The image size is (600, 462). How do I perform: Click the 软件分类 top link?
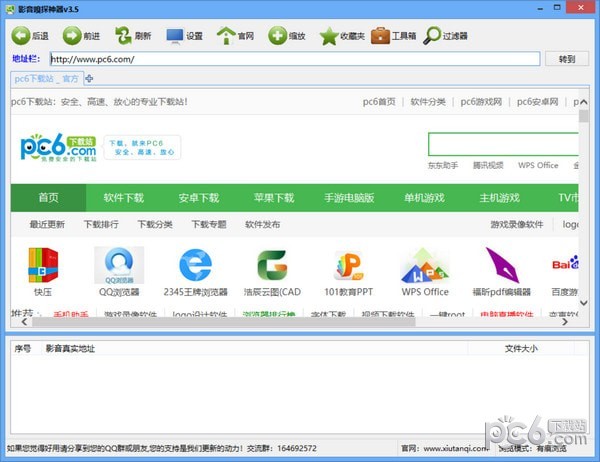coord(428,101)
